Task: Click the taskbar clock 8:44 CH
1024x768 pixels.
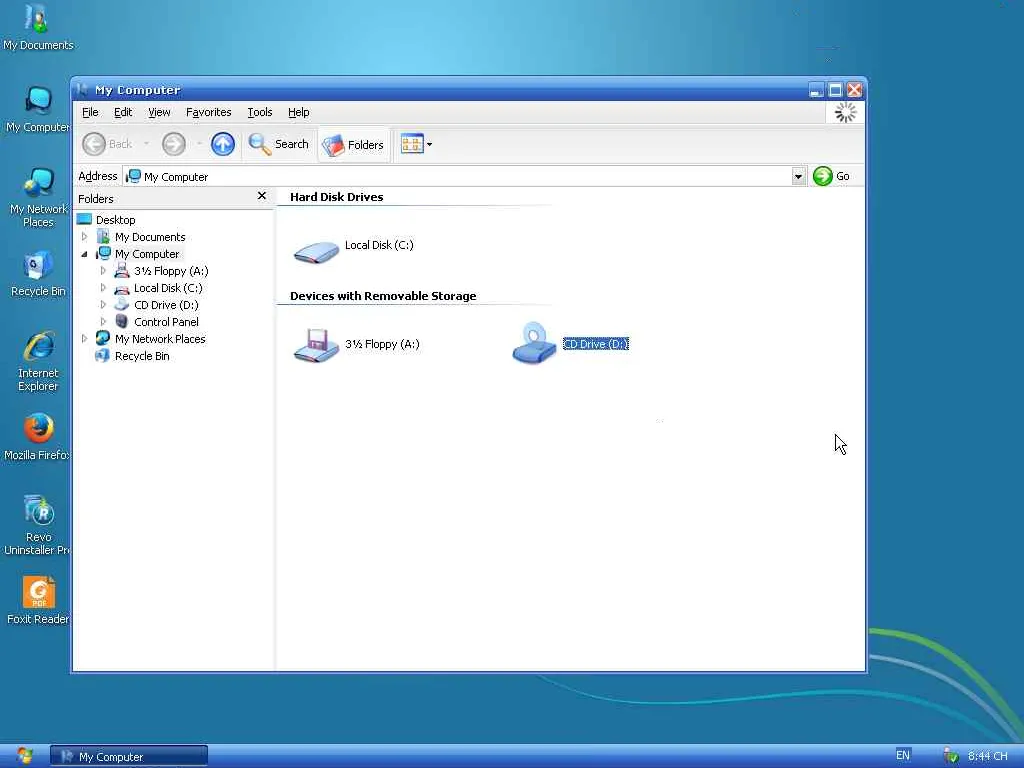Action: (987, 756)
